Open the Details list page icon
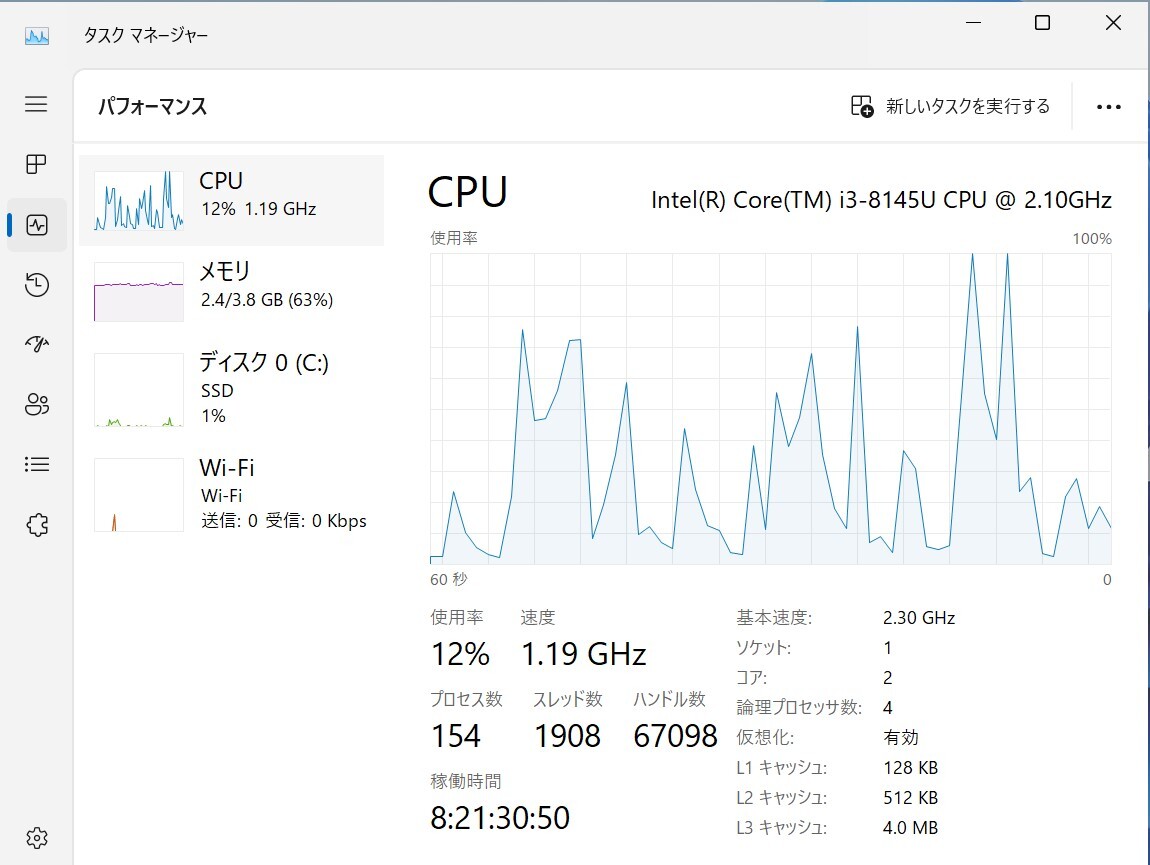 pos(37,464)
